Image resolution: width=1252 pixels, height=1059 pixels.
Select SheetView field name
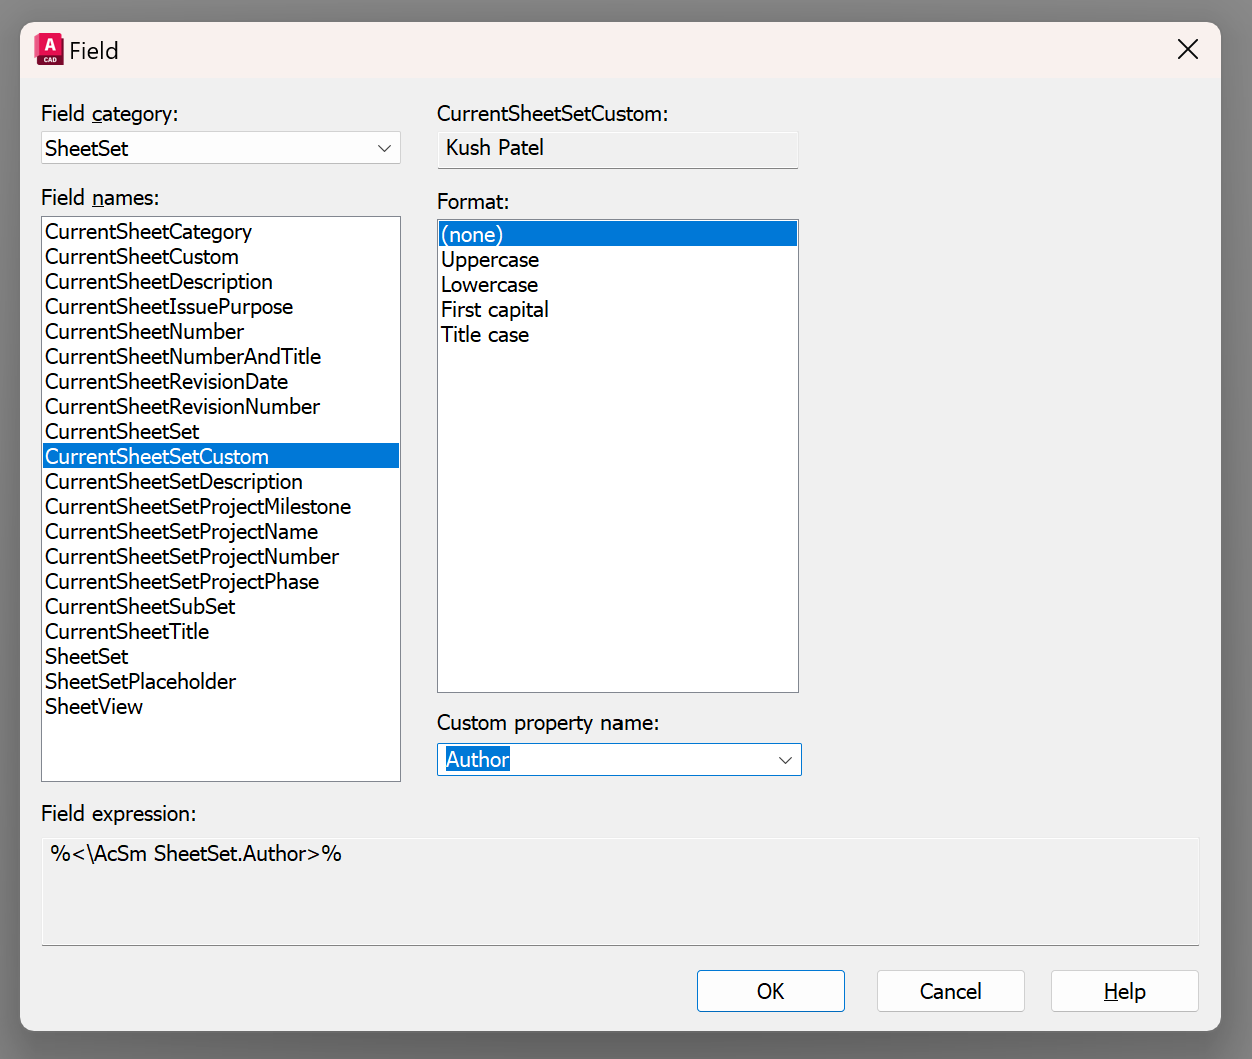[94, 706]
